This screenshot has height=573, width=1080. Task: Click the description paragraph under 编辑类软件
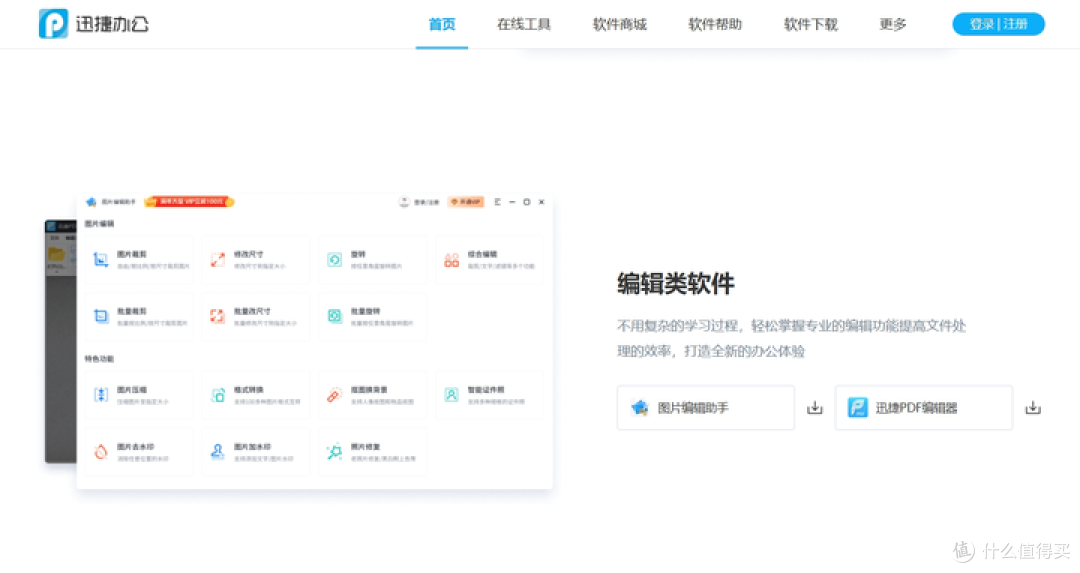coord(791,338)
